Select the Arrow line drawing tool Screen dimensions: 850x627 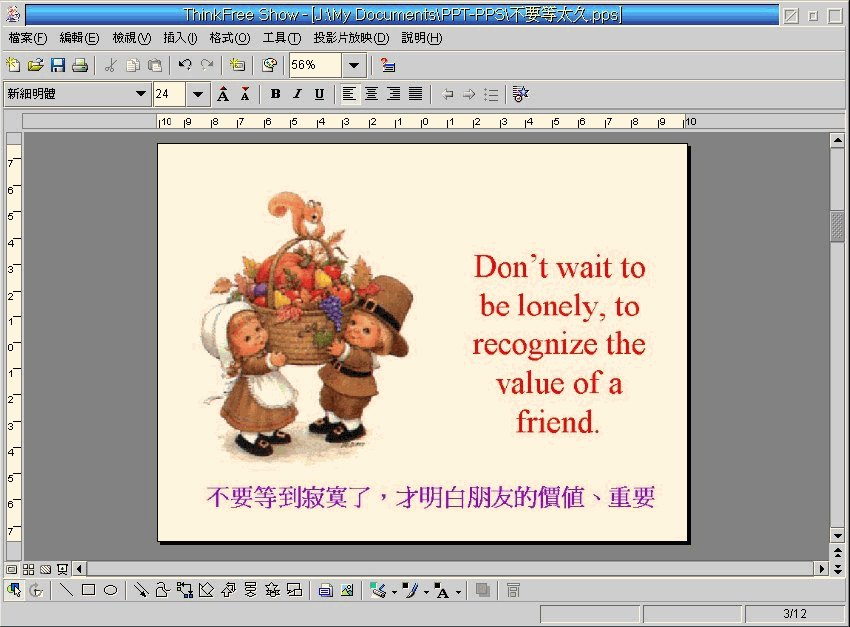(140, 590)
